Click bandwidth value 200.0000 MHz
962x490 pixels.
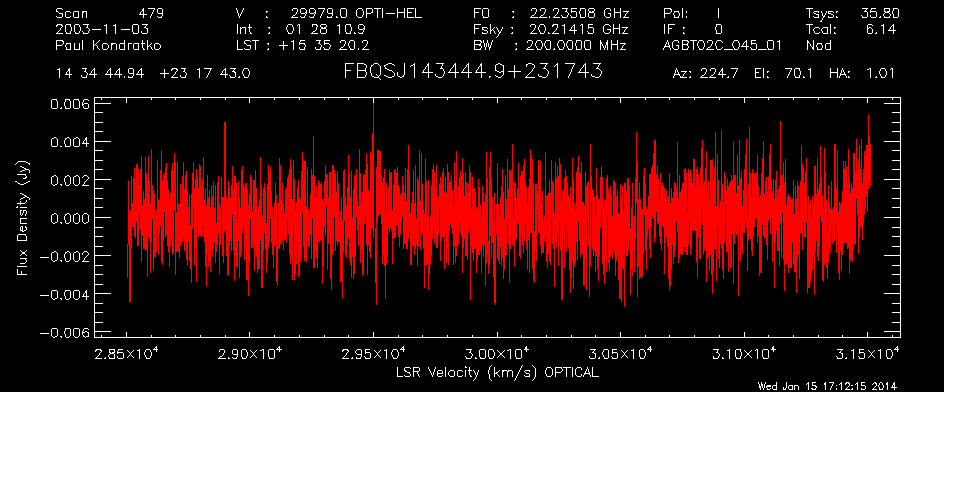tap(575, 45)
